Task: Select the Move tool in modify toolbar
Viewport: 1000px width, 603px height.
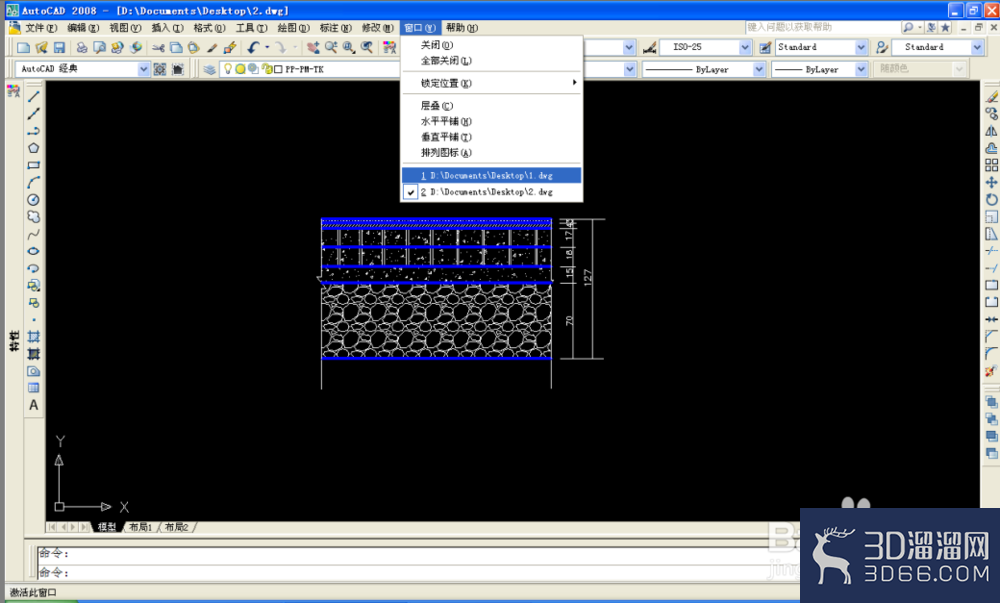Action: 991,182
